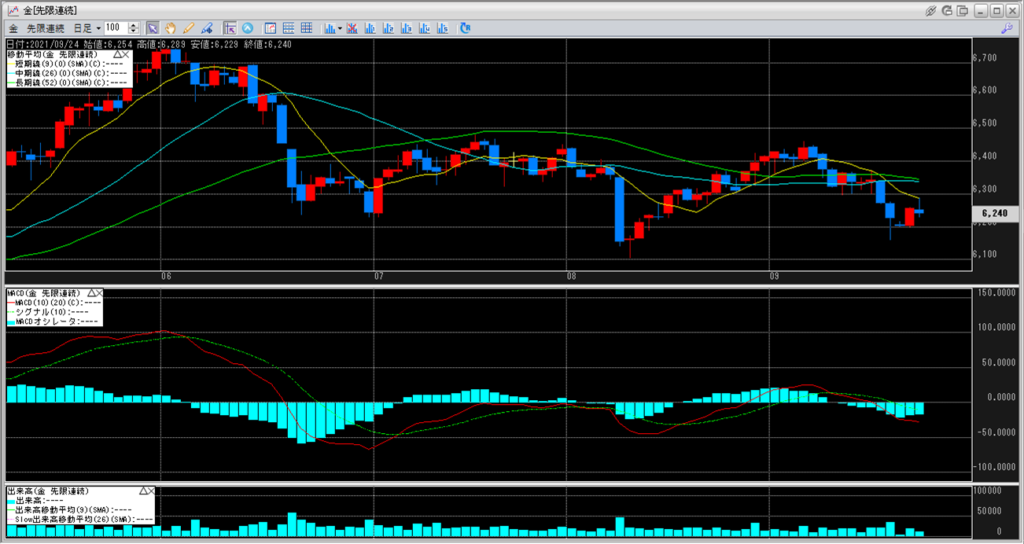The width and height of the screenshot is (1024, 544).
Task: Load chart template 2 icon
Action: click(389, 28)
